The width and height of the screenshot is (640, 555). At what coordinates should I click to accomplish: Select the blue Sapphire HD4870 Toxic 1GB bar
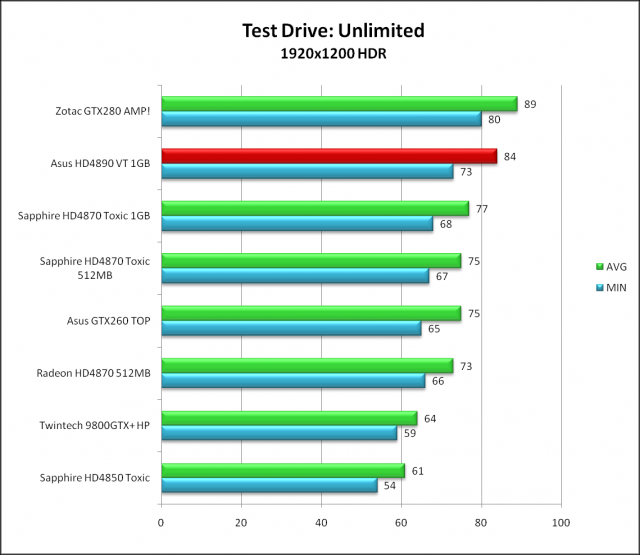tap(297, 224)
